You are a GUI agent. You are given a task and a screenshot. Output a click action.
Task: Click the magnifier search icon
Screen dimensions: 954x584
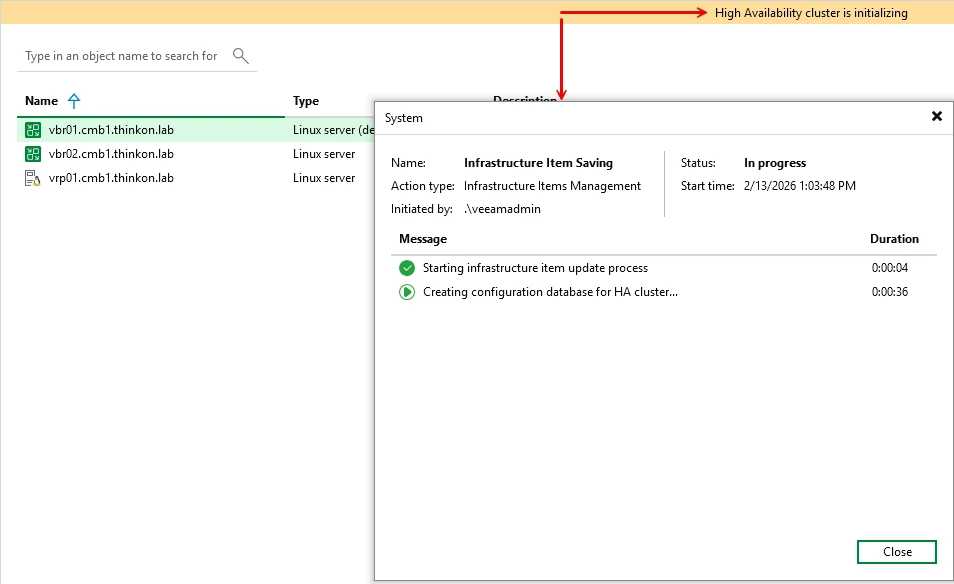[x=240, y=56]
